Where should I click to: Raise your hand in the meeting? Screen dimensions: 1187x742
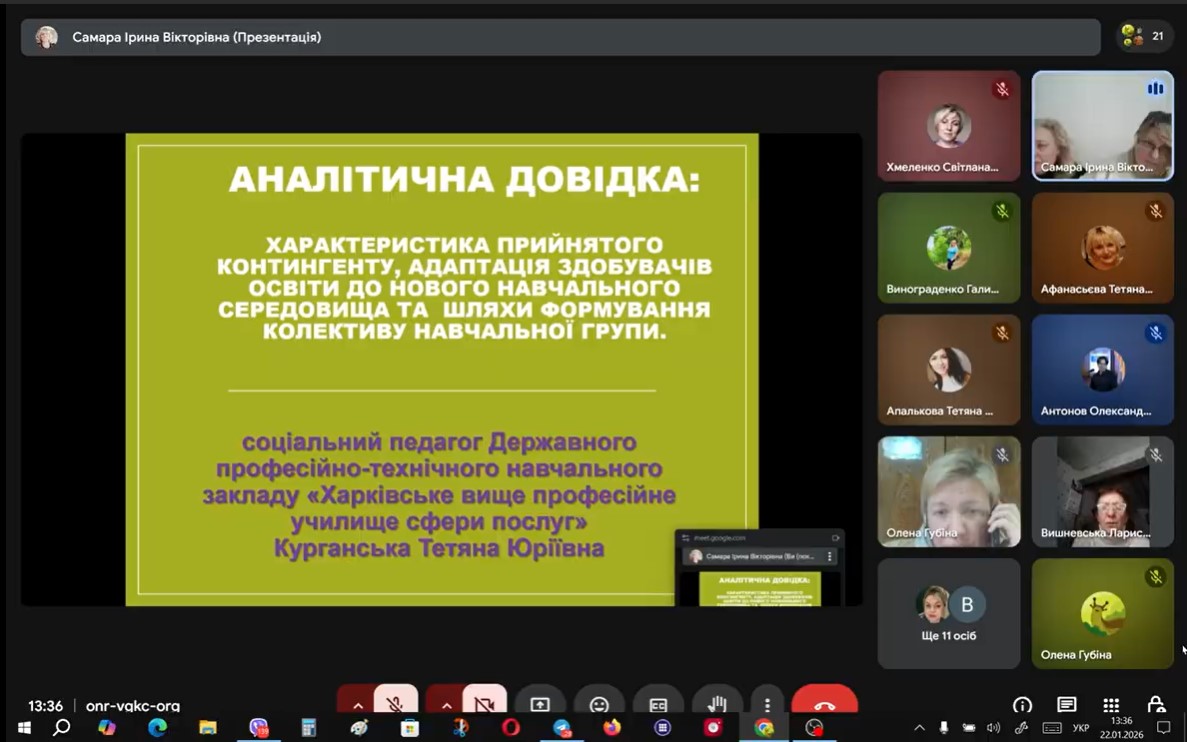pos(716,704)
